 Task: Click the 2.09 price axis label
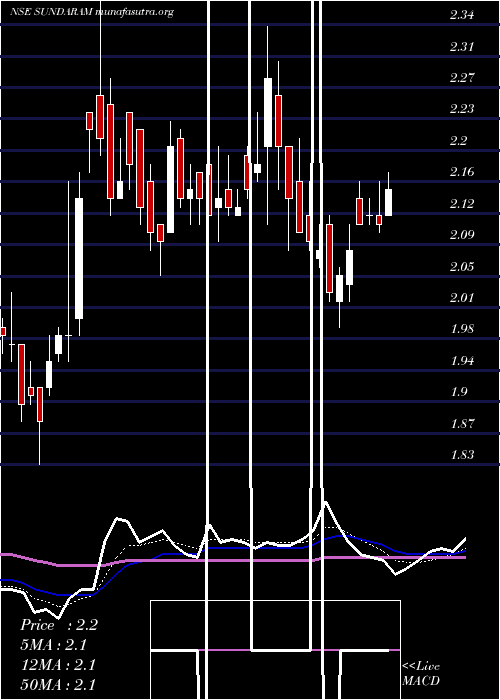pyautogui.click(x=462, y=235)
